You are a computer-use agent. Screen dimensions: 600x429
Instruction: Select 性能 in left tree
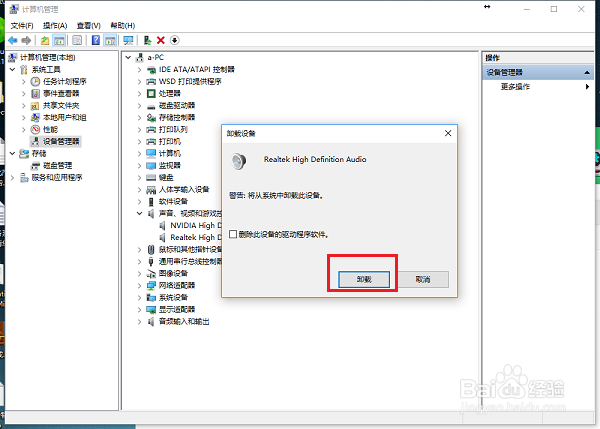tap(50, 129)
